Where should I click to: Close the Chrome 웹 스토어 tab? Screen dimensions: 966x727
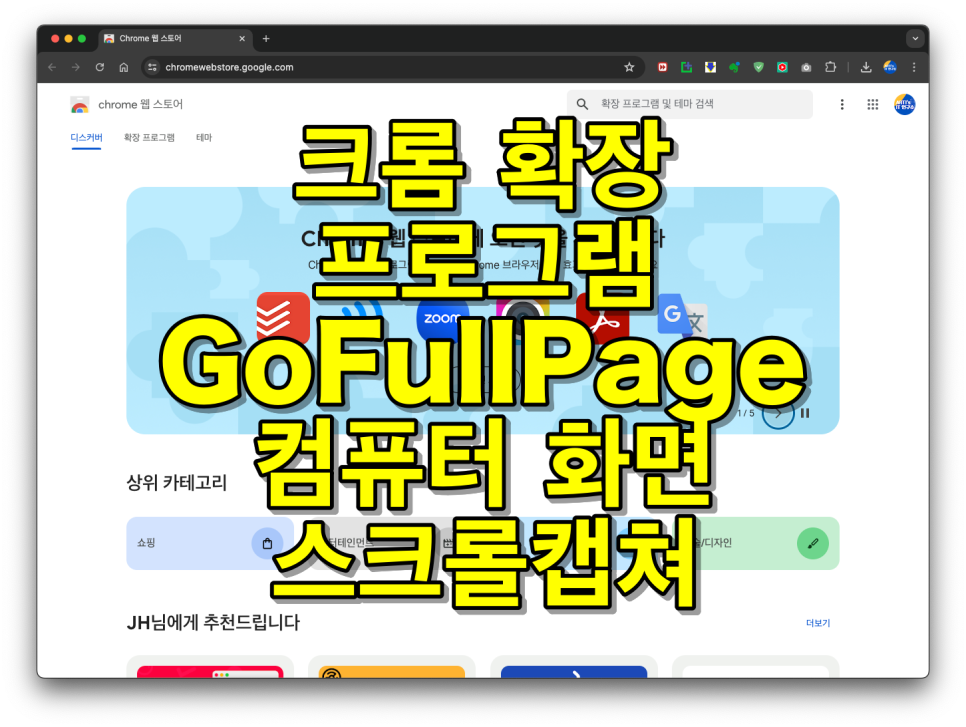coord(242,38)
